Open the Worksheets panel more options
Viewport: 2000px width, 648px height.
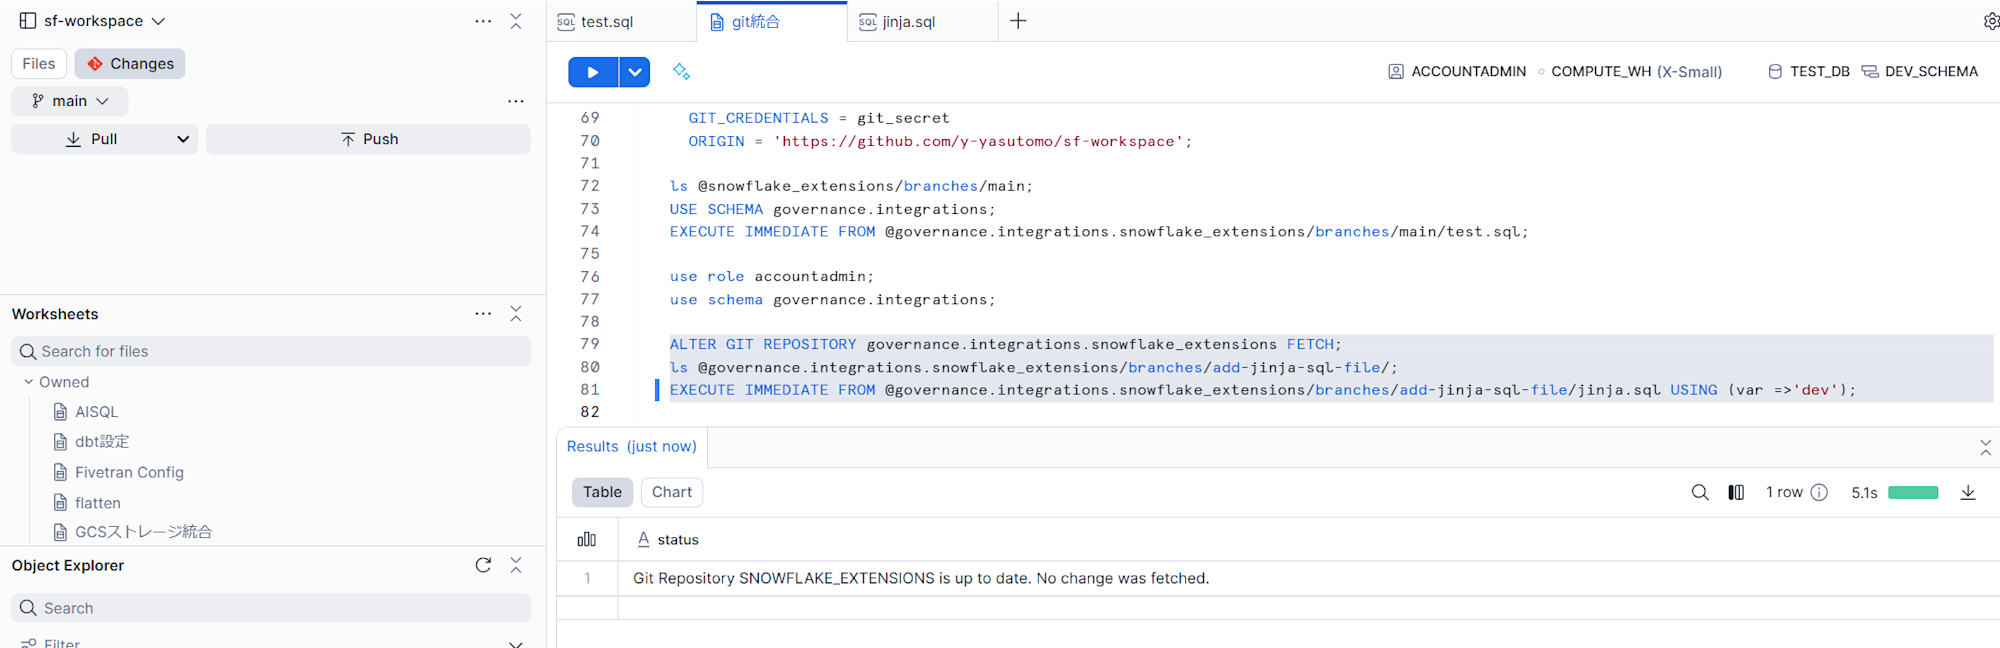click(x=483, y=314)
